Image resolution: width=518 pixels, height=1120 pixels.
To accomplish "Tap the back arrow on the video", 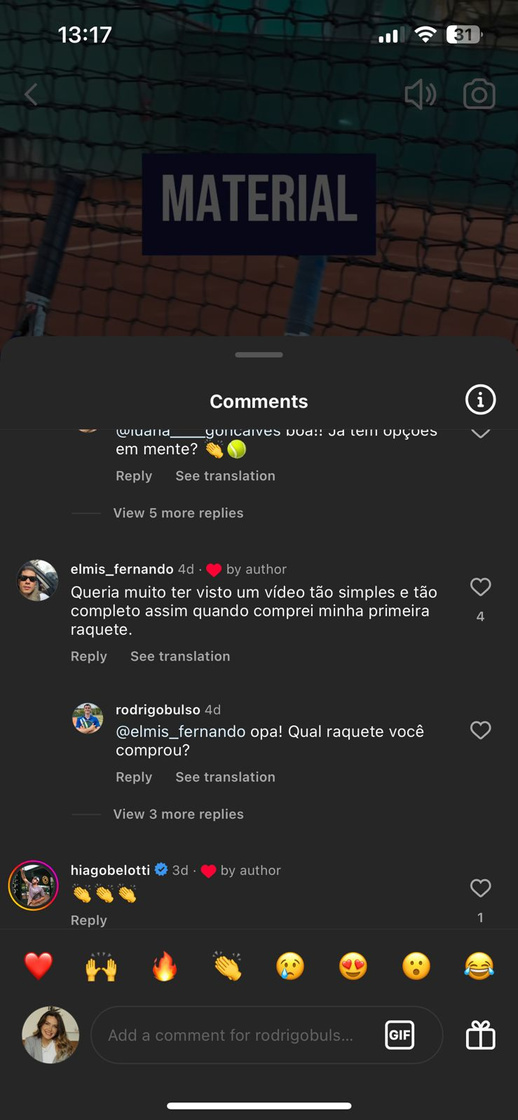I will coord(31,94).
